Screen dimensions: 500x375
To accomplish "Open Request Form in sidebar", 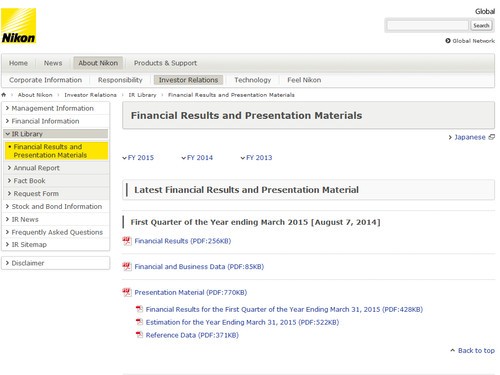I will click(x=57, y=193).
